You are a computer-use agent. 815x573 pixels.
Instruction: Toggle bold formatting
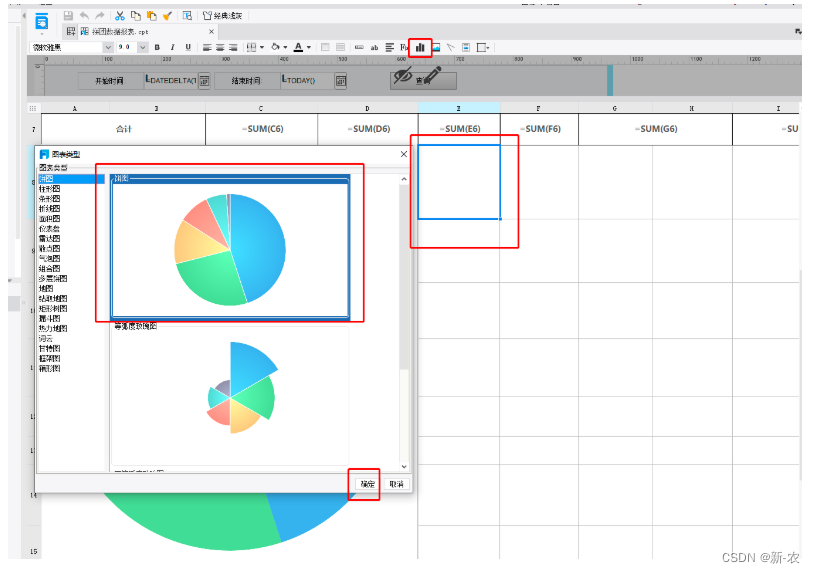(157, 47)
